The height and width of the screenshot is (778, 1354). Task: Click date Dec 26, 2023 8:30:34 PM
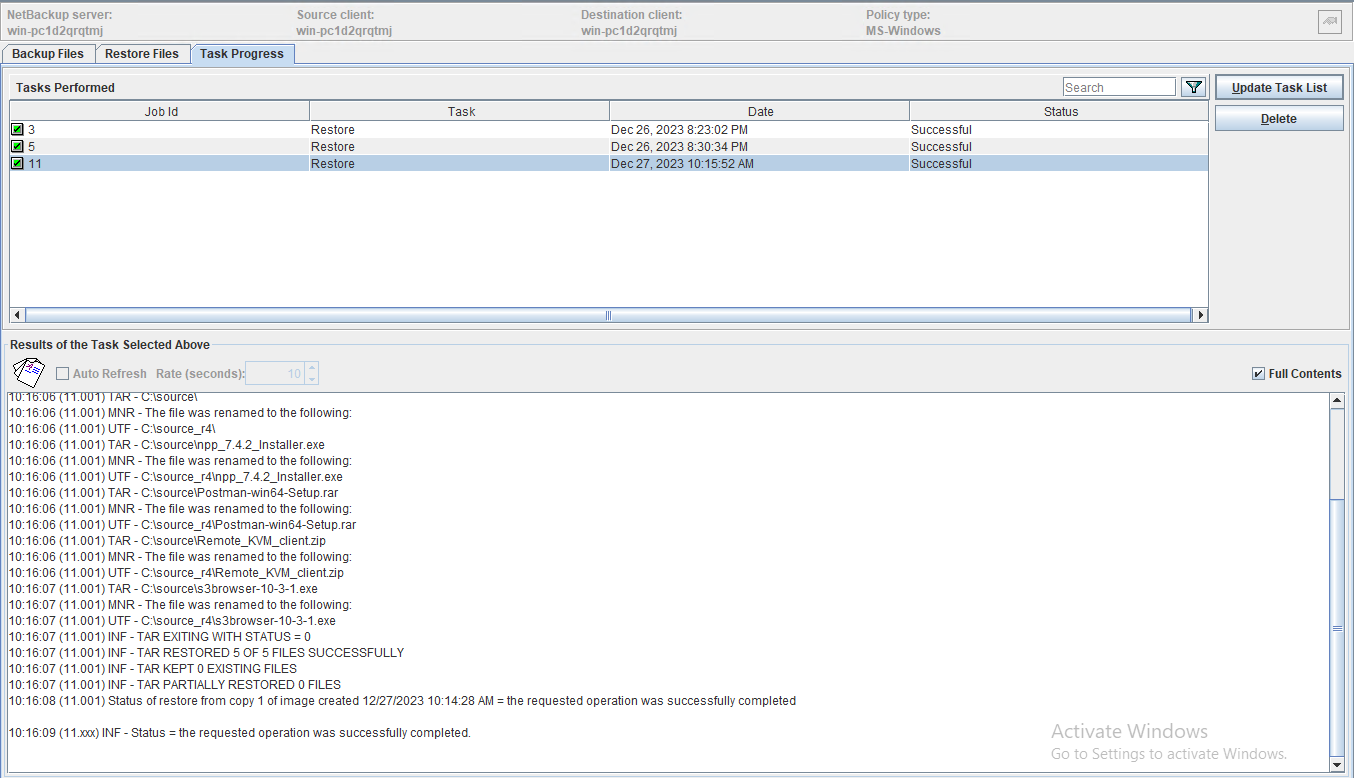pos(679,147)
